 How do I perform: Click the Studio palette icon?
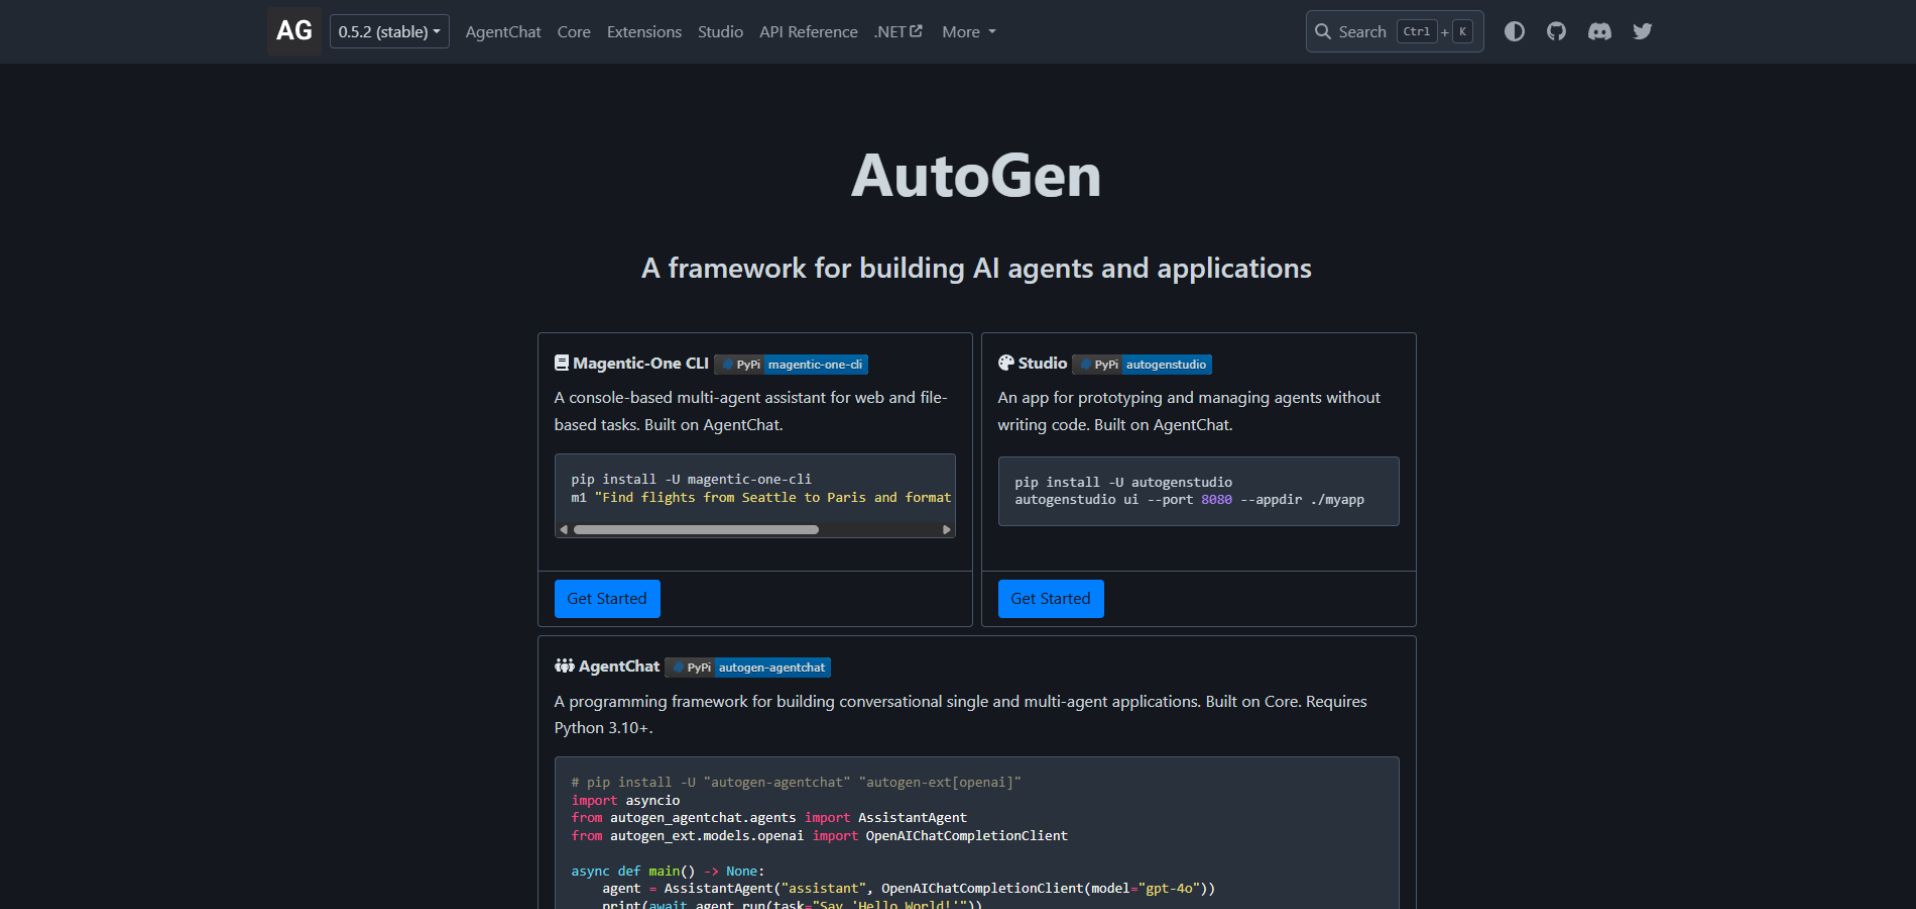click(x=1005, y=362)
